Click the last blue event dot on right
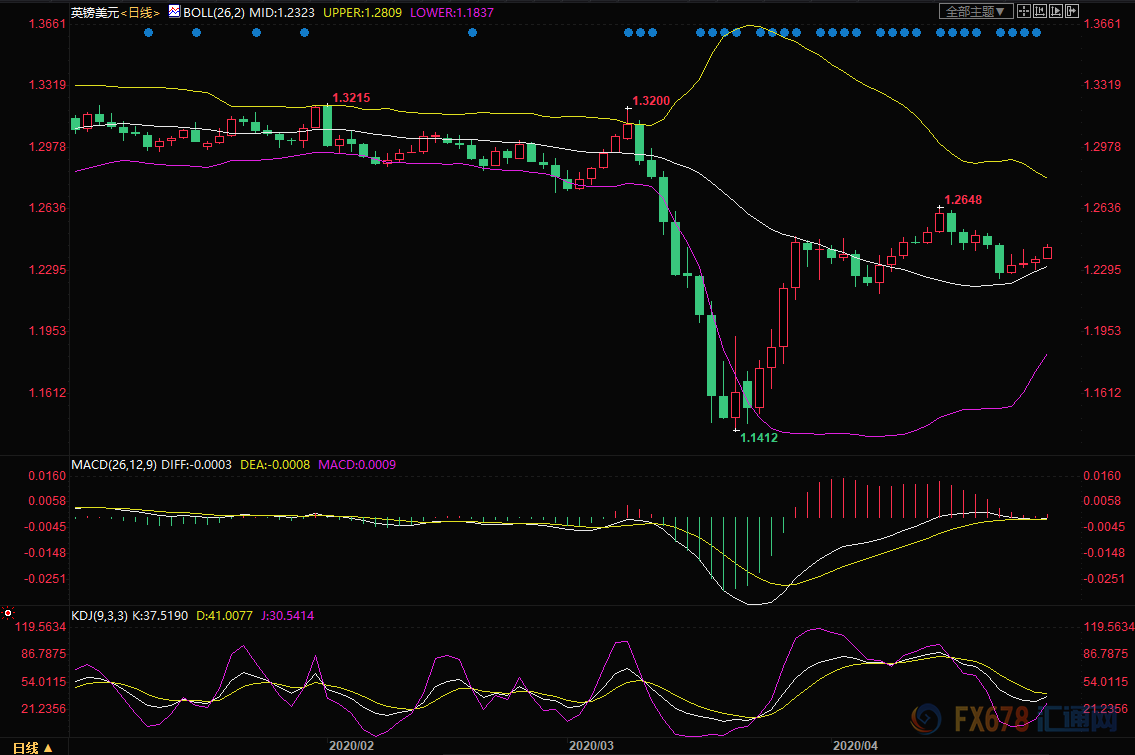The height and width of the screenshot is (755, 1135). [1036, 33]
